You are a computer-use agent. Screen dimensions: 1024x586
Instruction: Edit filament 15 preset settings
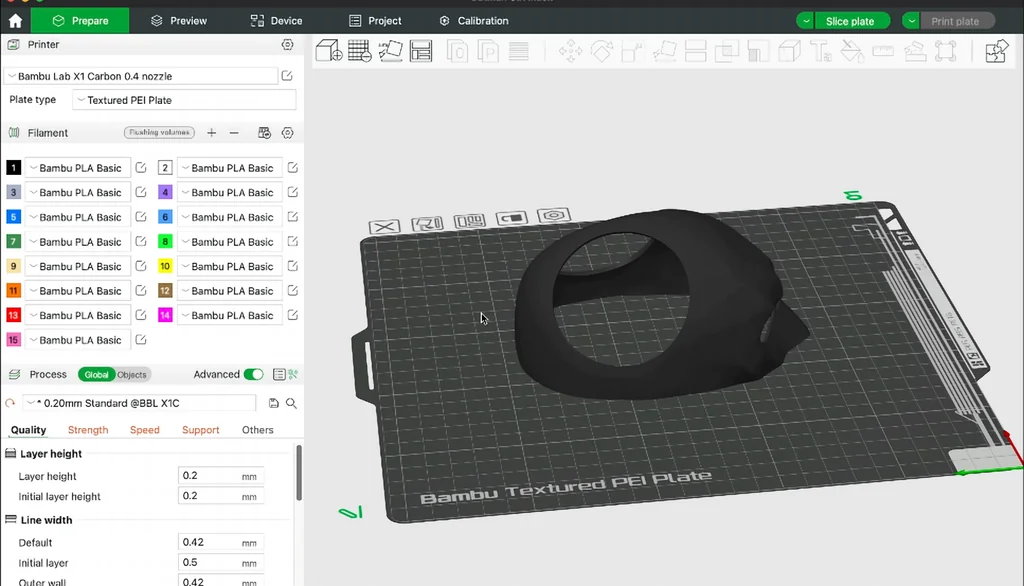pyautogui.click(x=140, y=340)
